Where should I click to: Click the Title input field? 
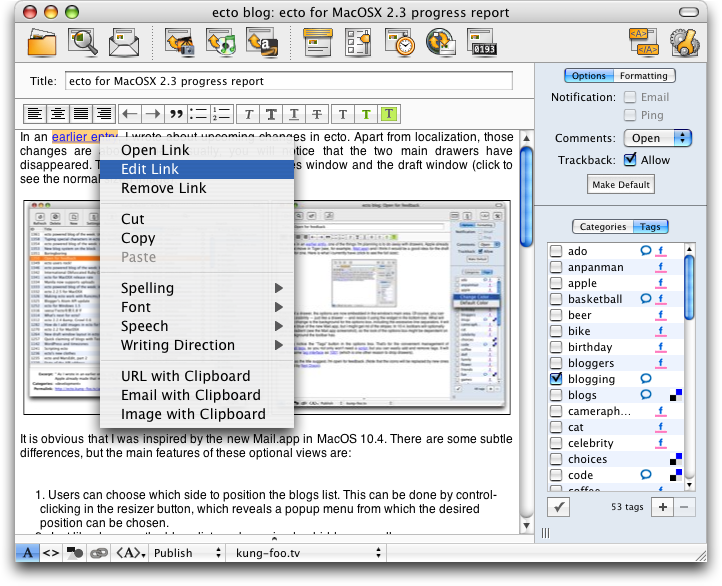[289, 81]
